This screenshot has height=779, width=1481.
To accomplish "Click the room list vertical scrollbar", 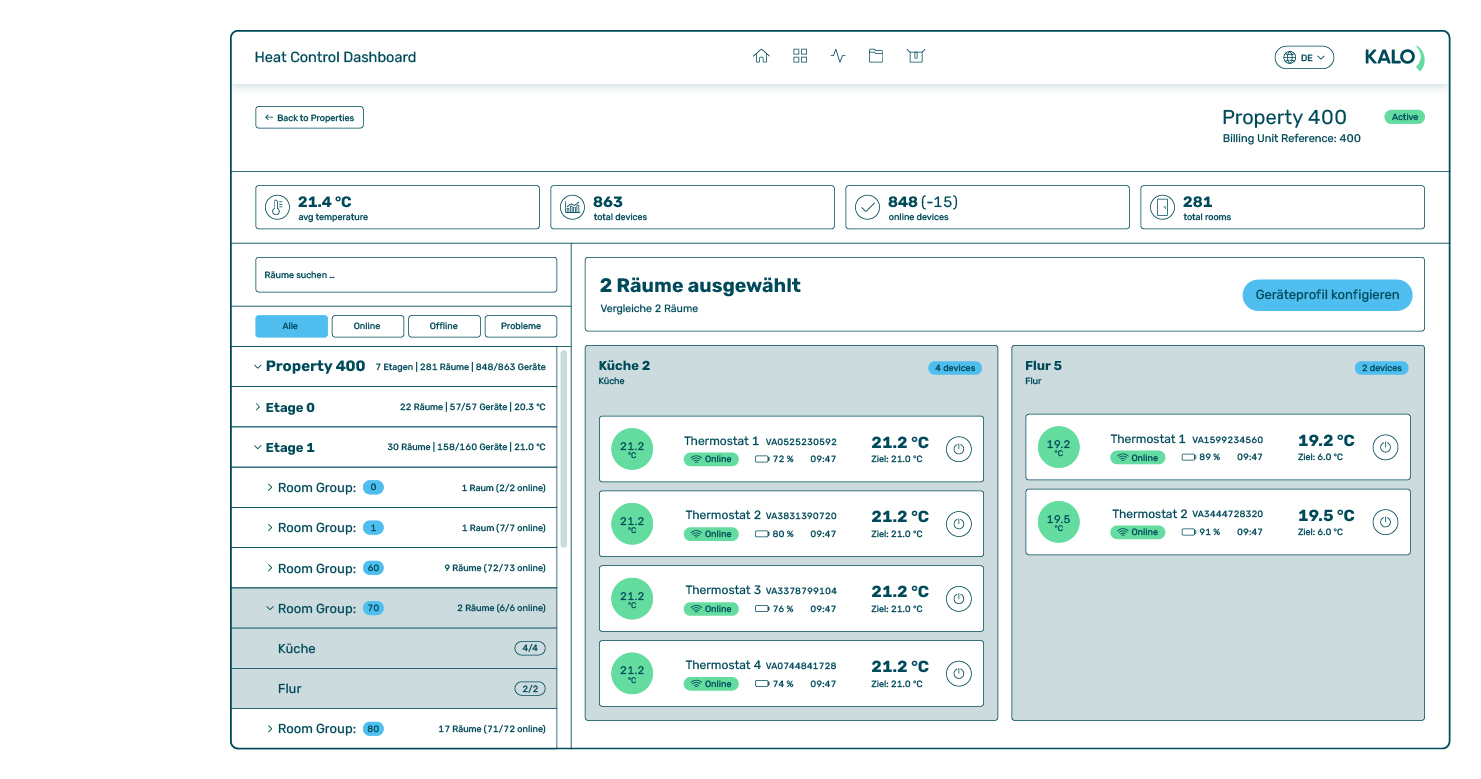I will [x=564, y=448].
